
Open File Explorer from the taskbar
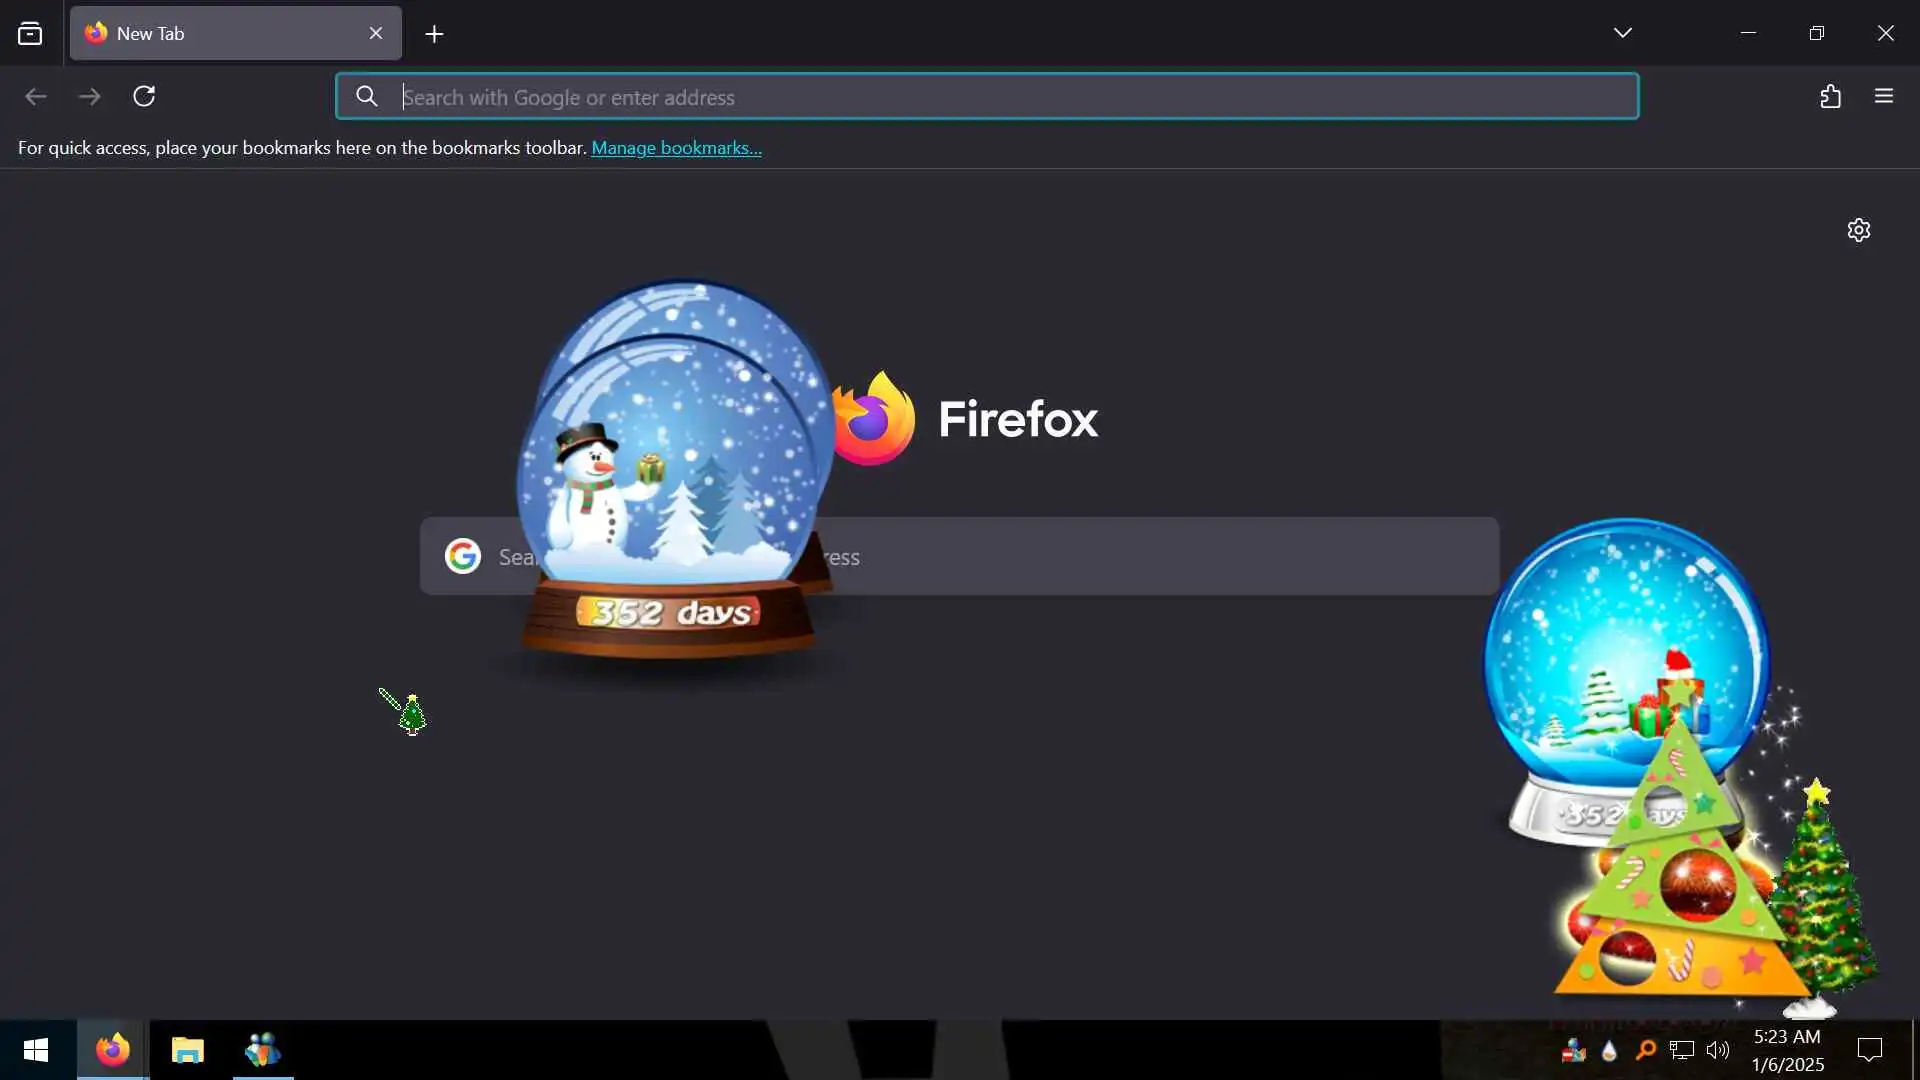187,1050
